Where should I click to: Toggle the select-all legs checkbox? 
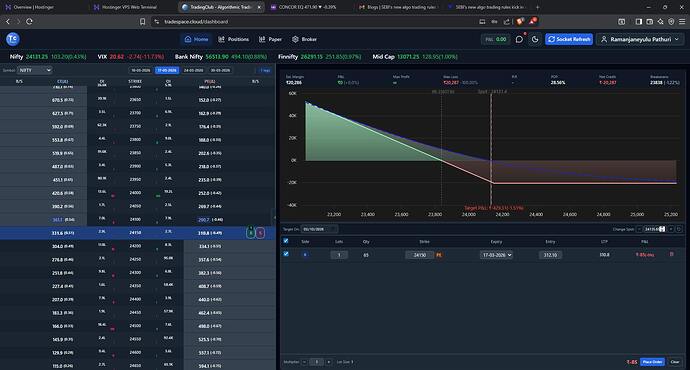coord(286,241)
